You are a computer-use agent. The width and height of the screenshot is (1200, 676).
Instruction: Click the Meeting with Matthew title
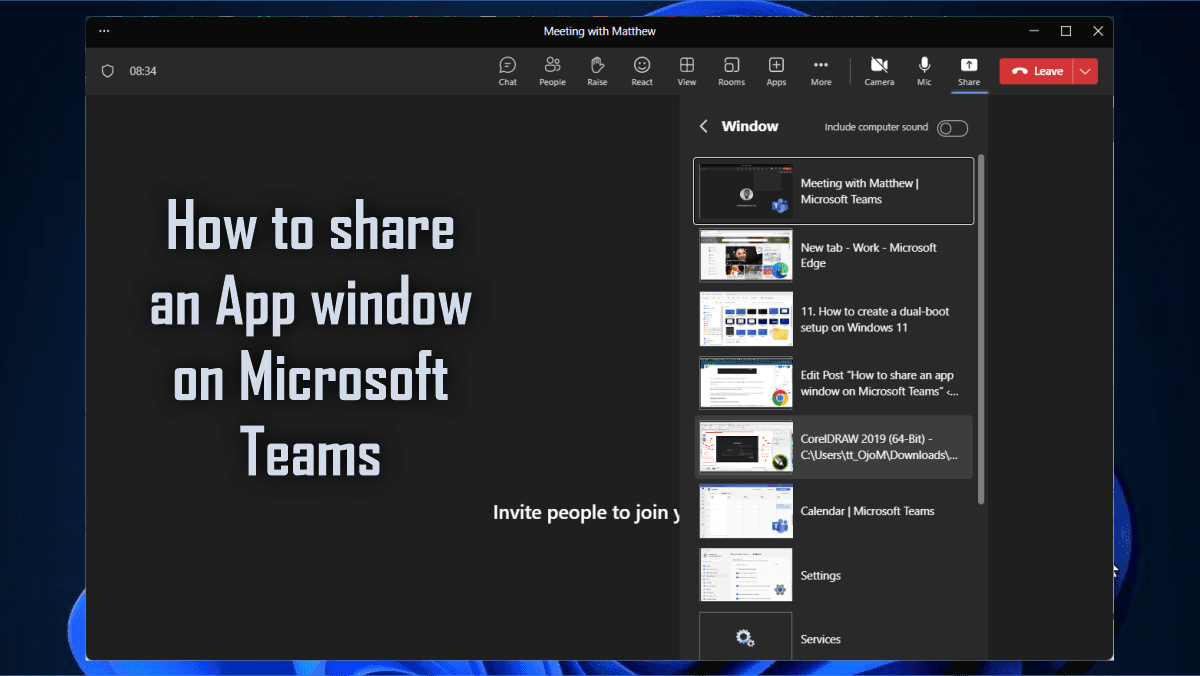(x=600, y=31)
